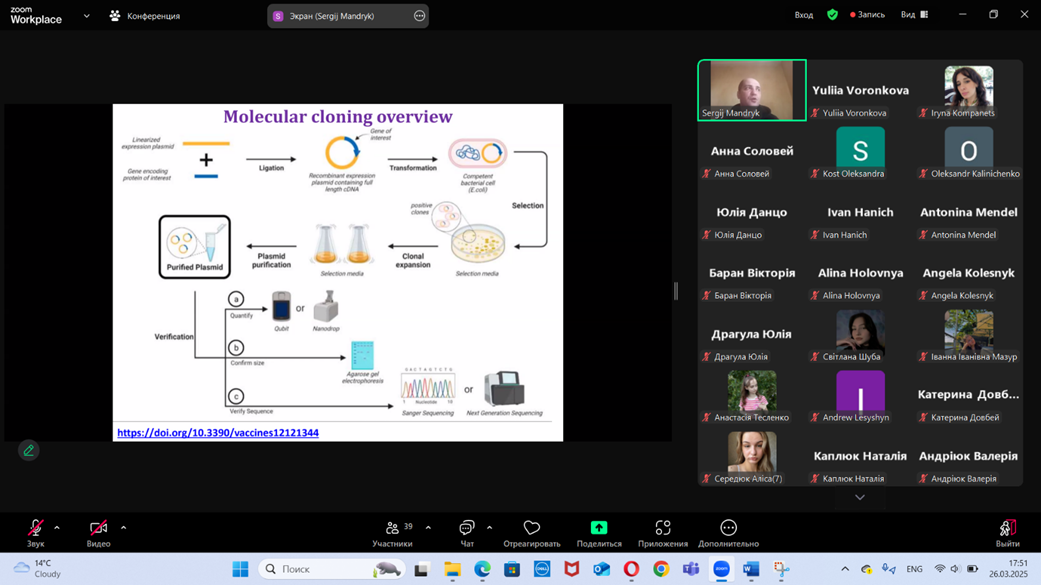Expand the Zoom Workplace dropdown arrow
The height and width of the screenshot is (585, 1041).
point(86,16)
